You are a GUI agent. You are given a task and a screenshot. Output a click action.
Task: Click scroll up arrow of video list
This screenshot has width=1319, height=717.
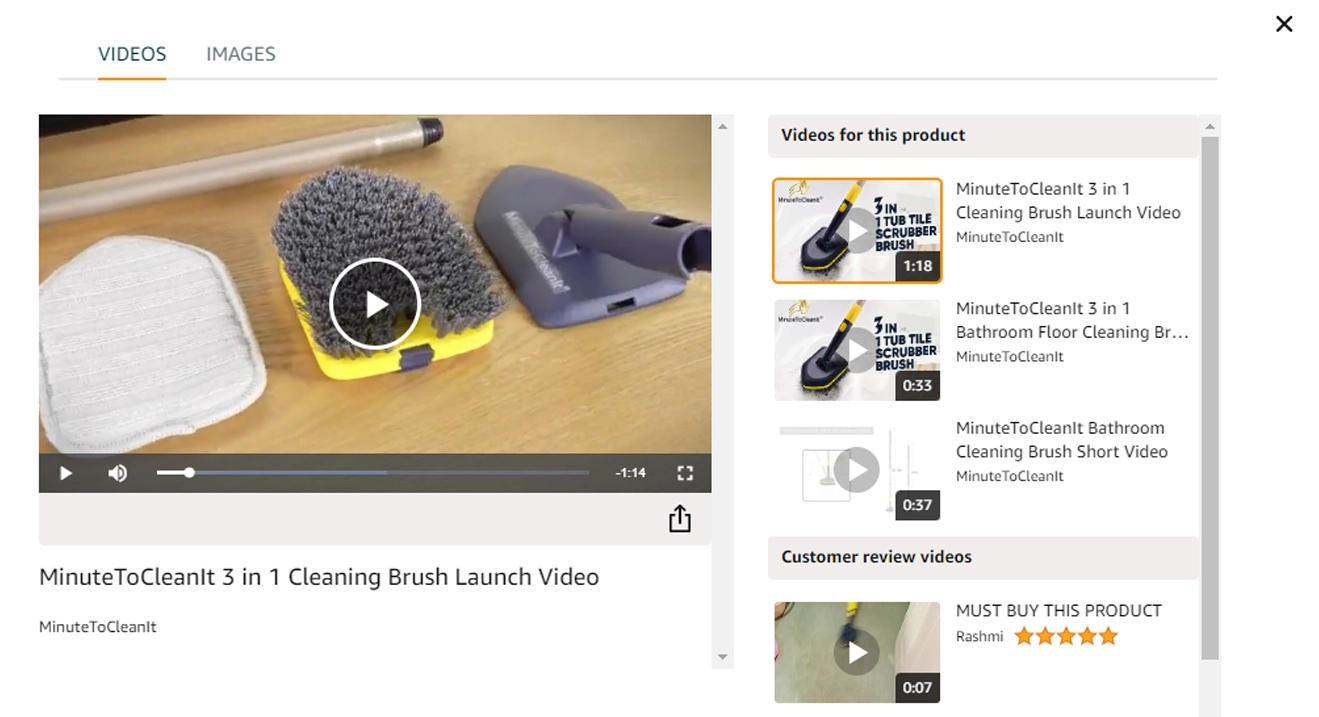click(x=1210, y=127)
